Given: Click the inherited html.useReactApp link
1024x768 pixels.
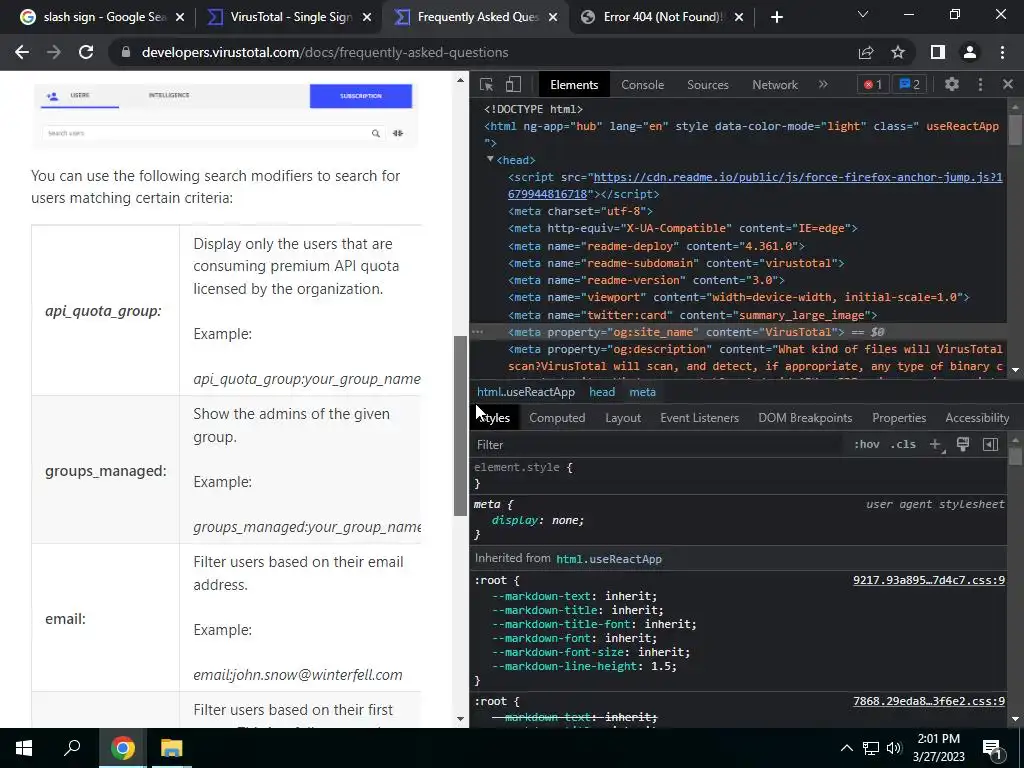Looking at the screenshot, I should [609, 558].
